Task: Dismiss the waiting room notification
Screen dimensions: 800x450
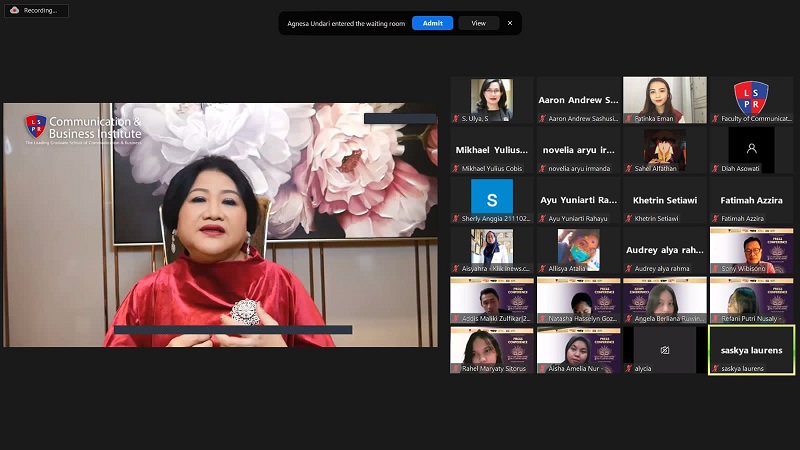Action: [x=509, y=23]
